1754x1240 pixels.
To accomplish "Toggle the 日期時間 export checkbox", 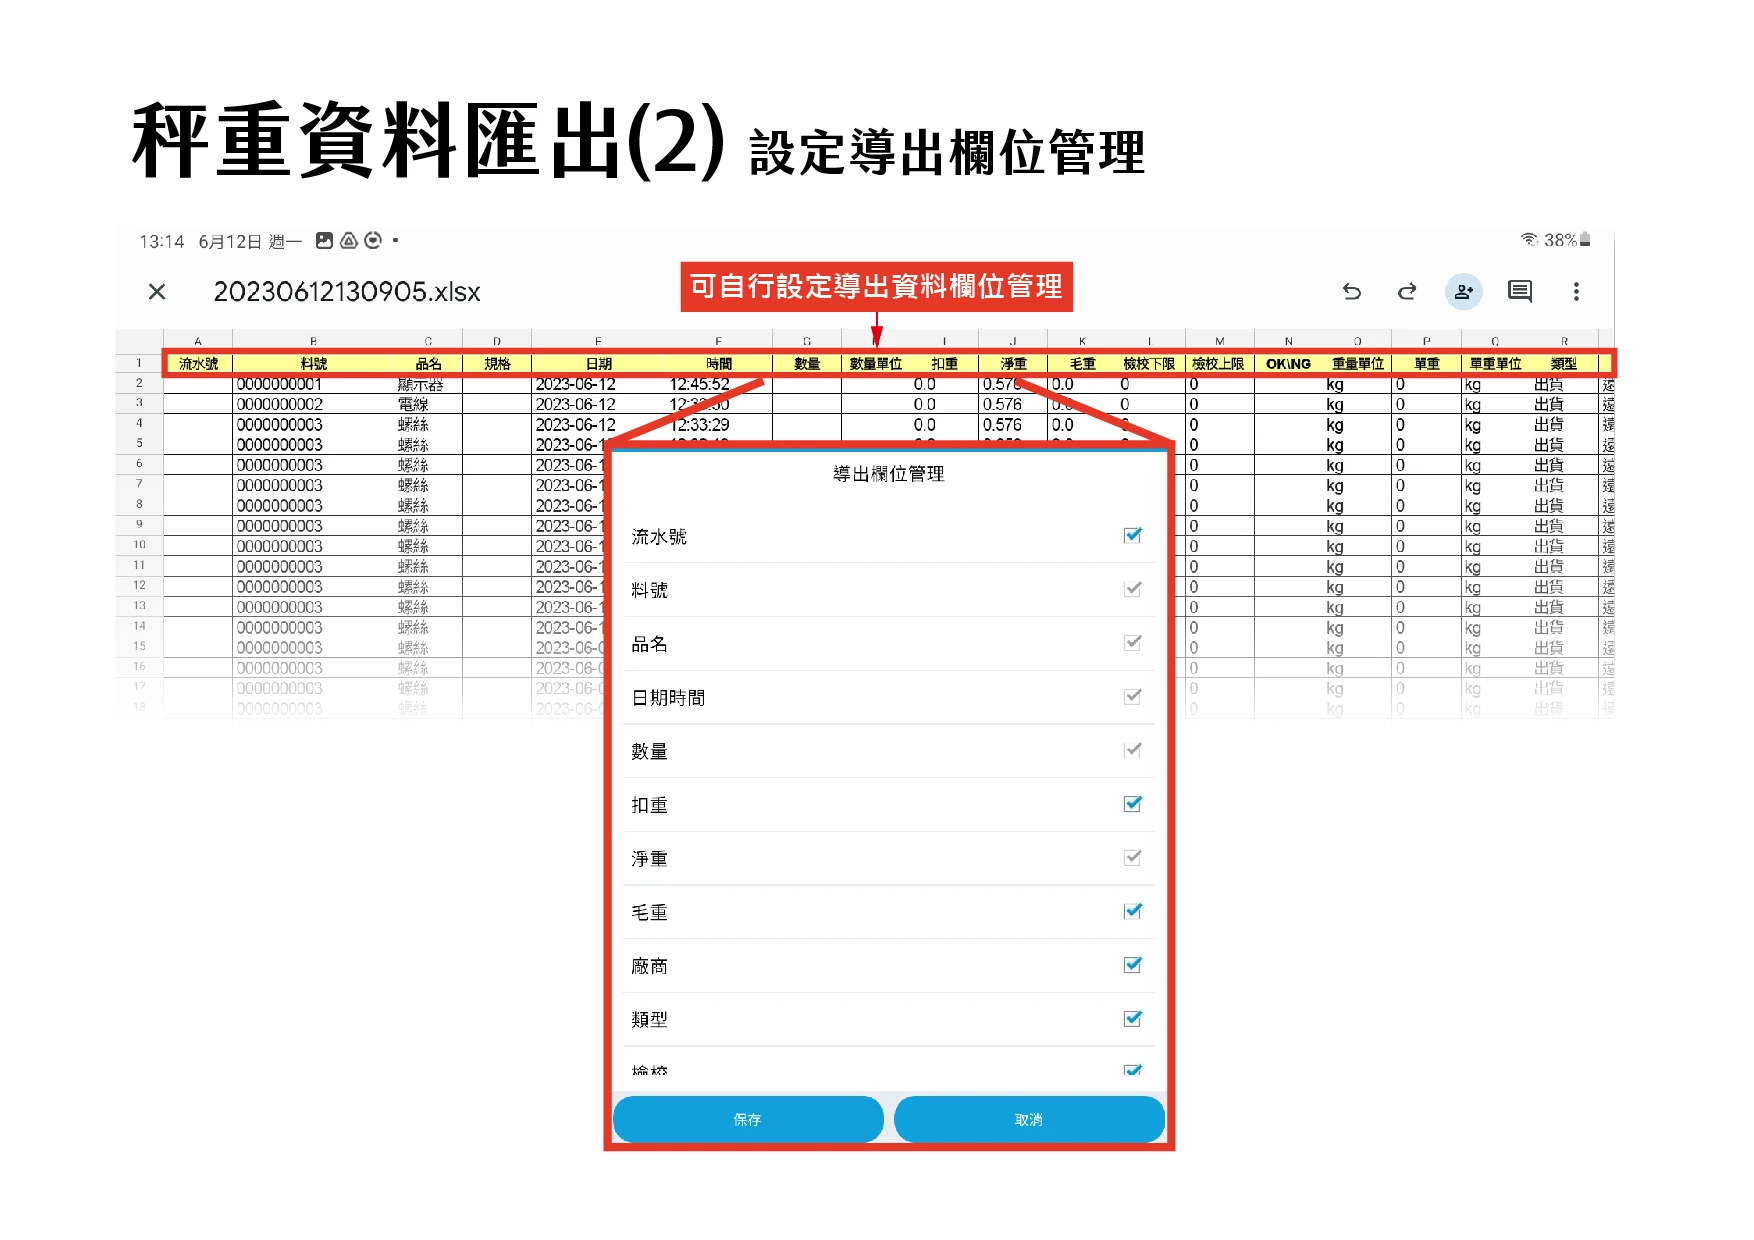I will (x=1132, y=696).
